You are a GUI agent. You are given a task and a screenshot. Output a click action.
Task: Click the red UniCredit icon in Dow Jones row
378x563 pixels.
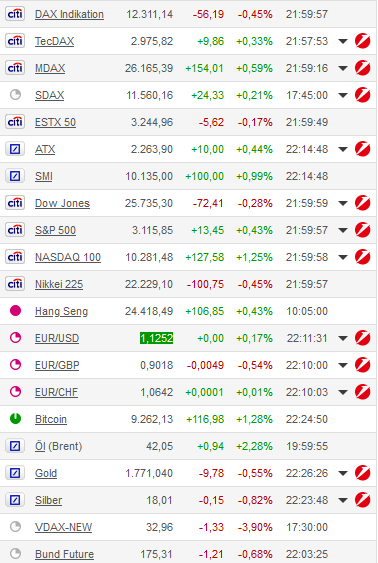click(x=363, y=203)
